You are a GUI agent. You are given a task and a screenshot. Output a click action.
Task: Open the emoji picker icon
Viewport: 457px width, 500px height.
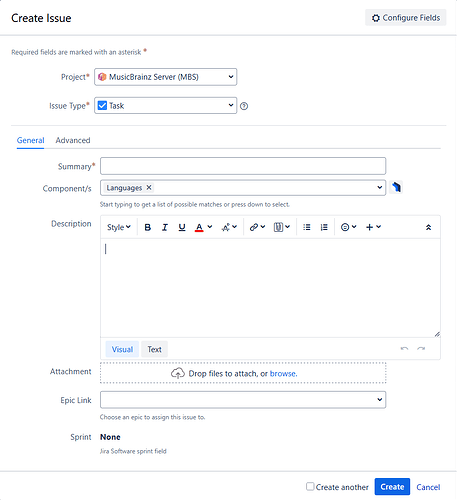click(349, 227)
